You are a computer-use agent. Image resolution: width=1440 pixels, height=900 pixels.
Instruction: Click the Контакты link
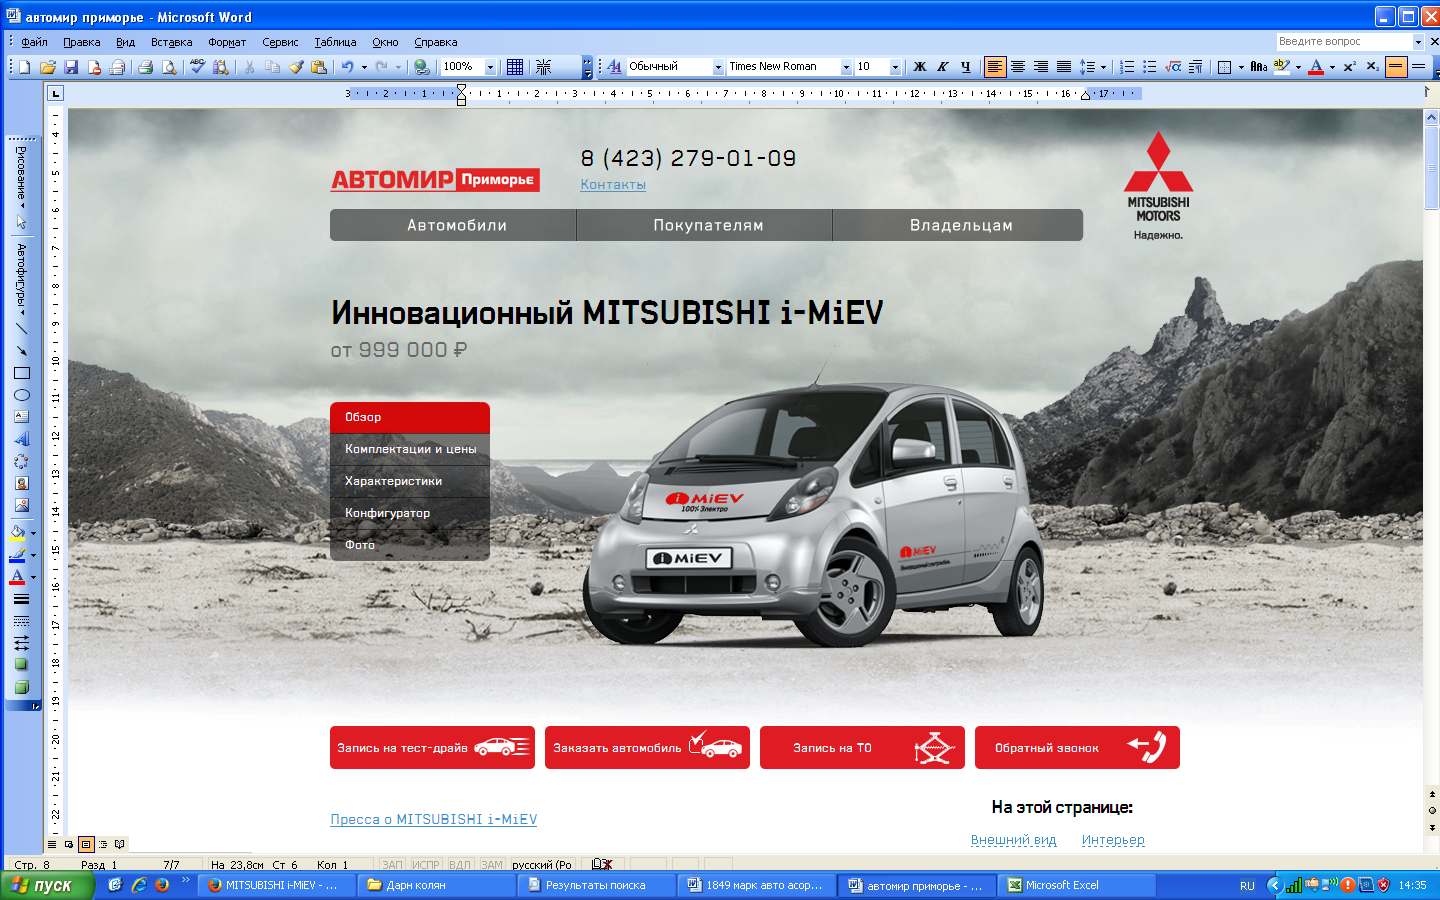613,185
